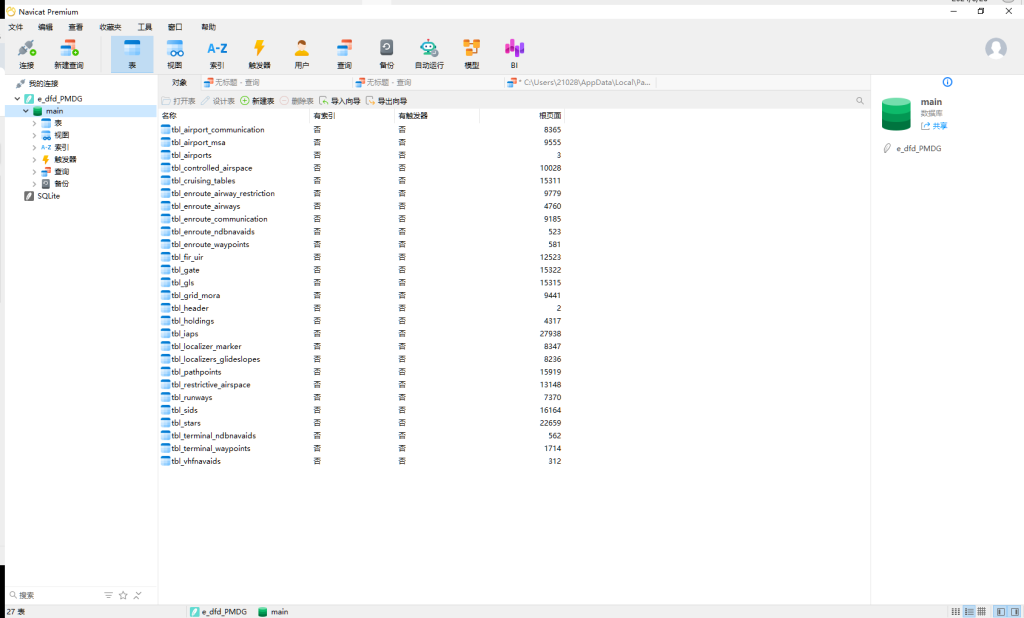1024x618 pixels.
Task: Open the 工具 (Tools) menu
Action: pyautogui.click(x=144, y=27)
